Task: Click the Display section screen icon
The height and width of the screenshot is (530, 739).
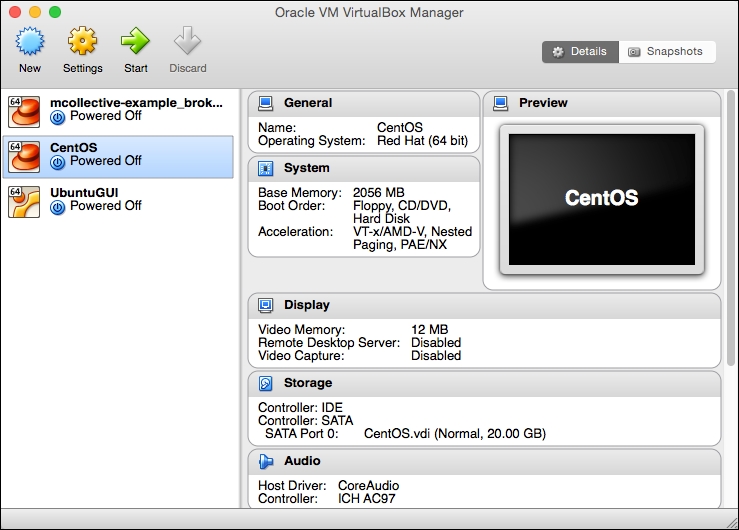Action: click(266, 305)
